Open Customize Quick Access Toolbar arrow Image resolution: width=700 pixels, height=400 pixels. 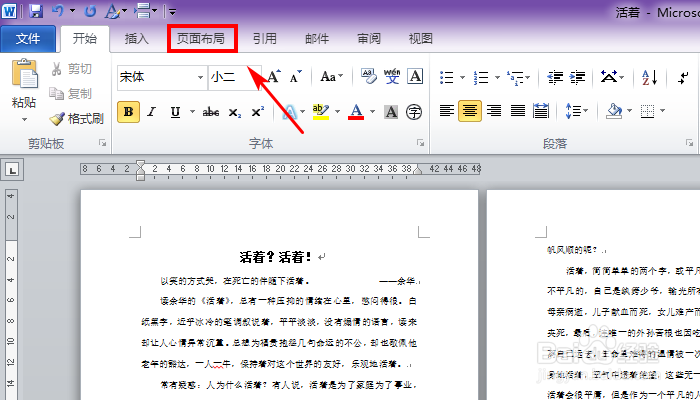172,12
